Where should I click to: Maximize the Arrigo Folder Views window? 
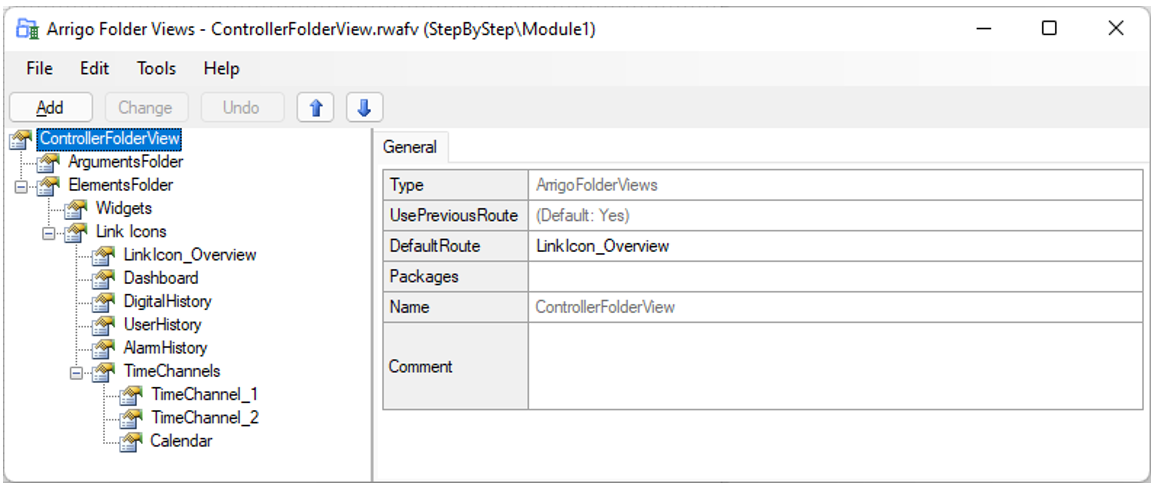(x=1049, y=28)
